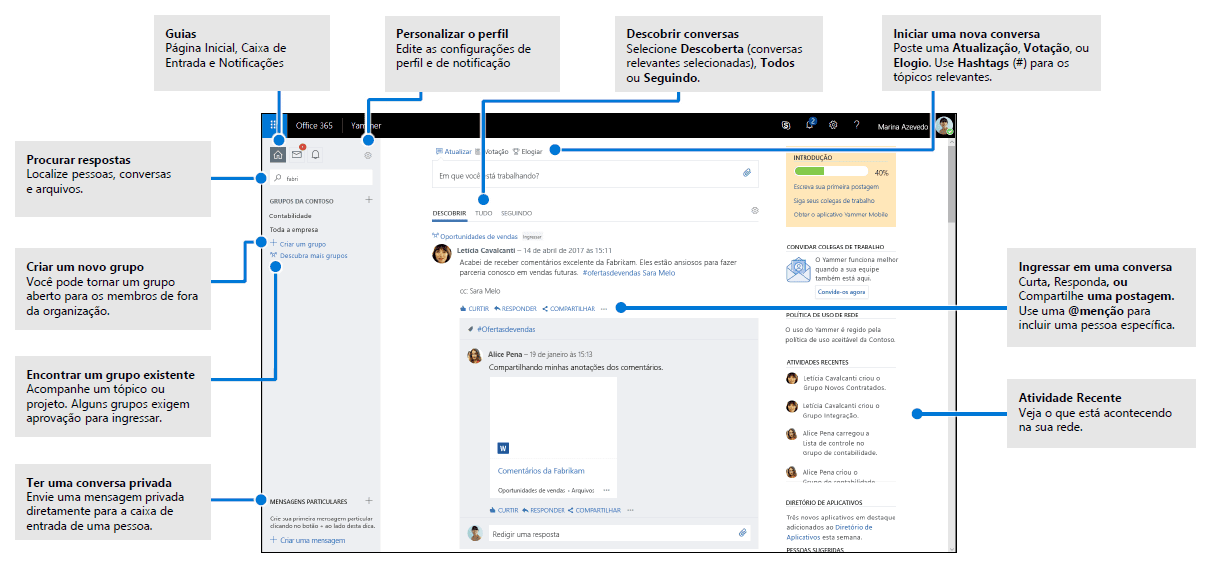Open the Comentários da Fabrikam document link
Viewport: 1206px width, 569px height.
pos(541,470)
